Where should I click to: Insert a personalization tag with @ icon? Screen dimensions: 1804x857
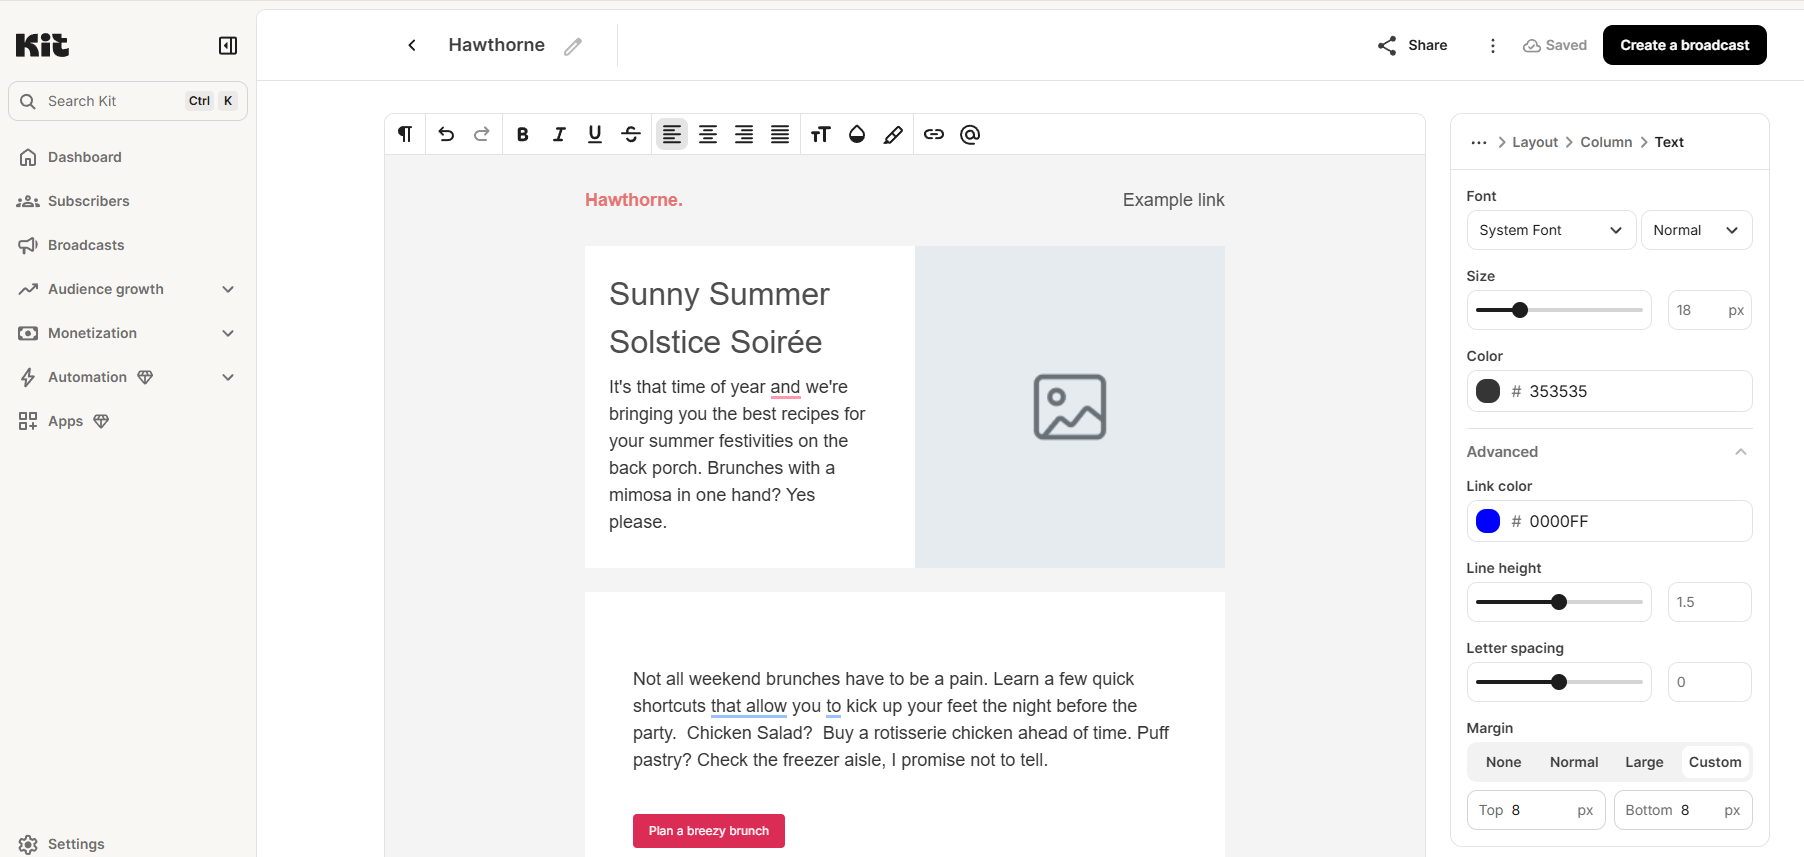(x=970, y=134)
